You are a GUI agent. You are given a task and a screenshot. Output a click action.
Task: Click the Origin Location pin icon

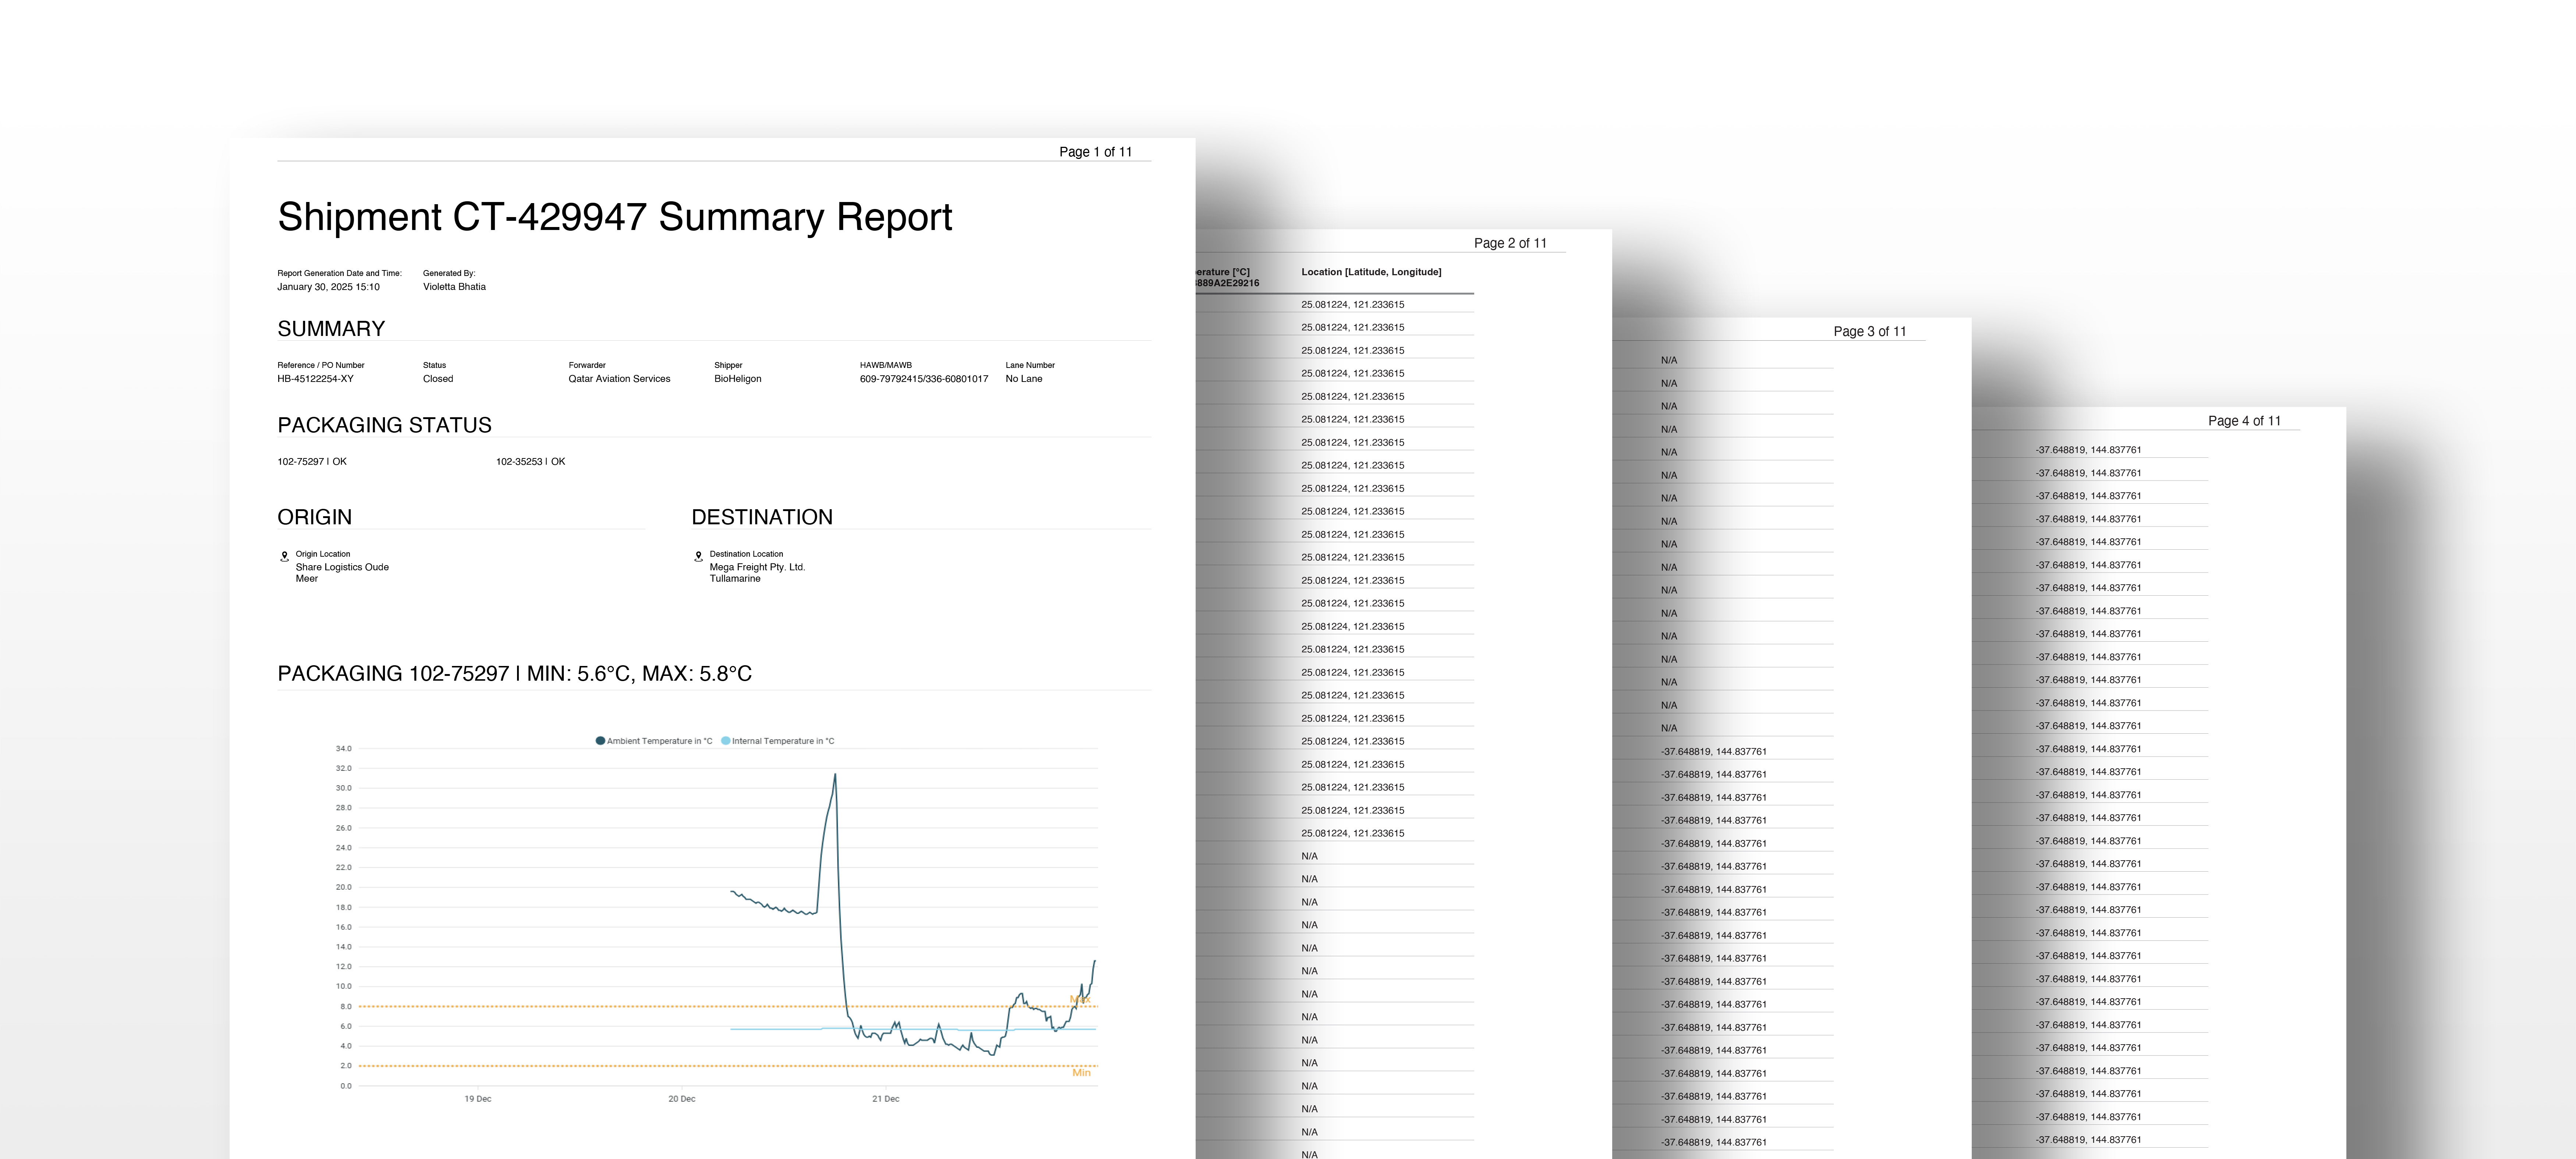284,557
